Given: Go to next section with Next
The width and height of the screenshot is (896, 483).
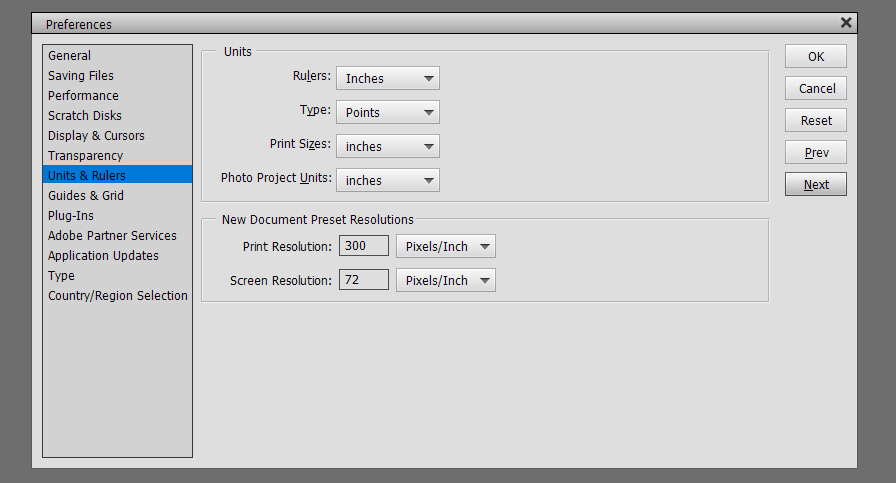Looking at the screenshot, I should click(x=815, y=185).
